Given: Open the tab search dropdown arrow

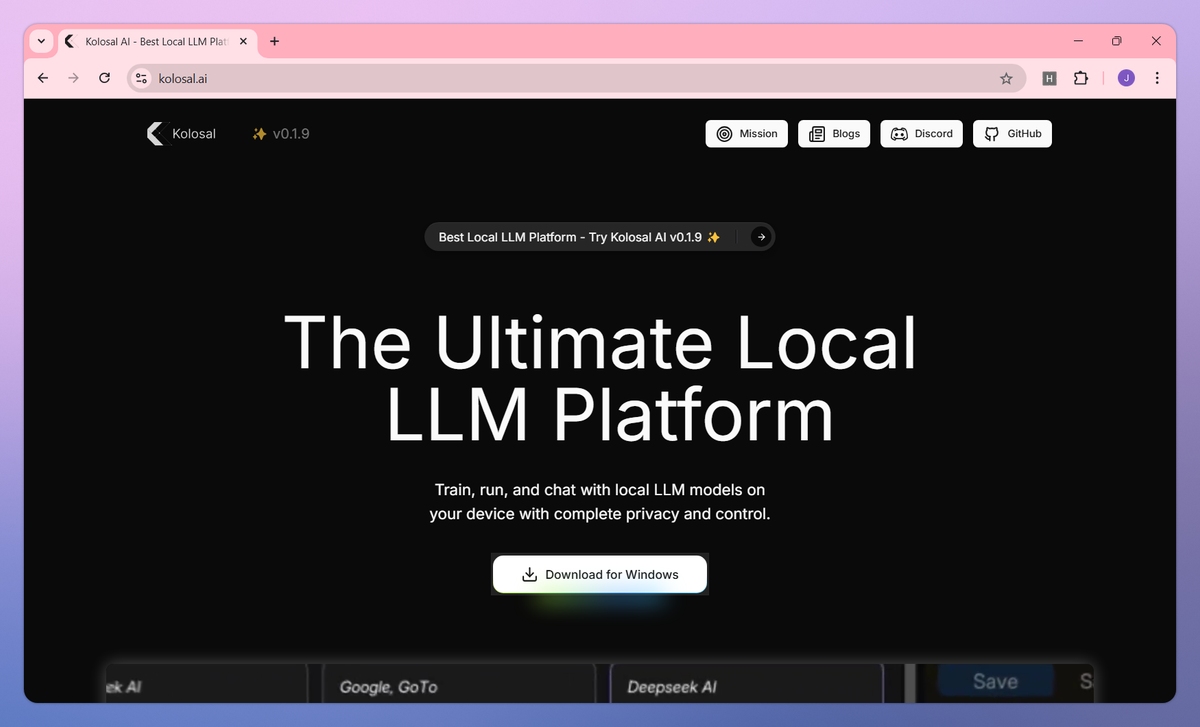Looking at the screenshot, I should 41,41.
